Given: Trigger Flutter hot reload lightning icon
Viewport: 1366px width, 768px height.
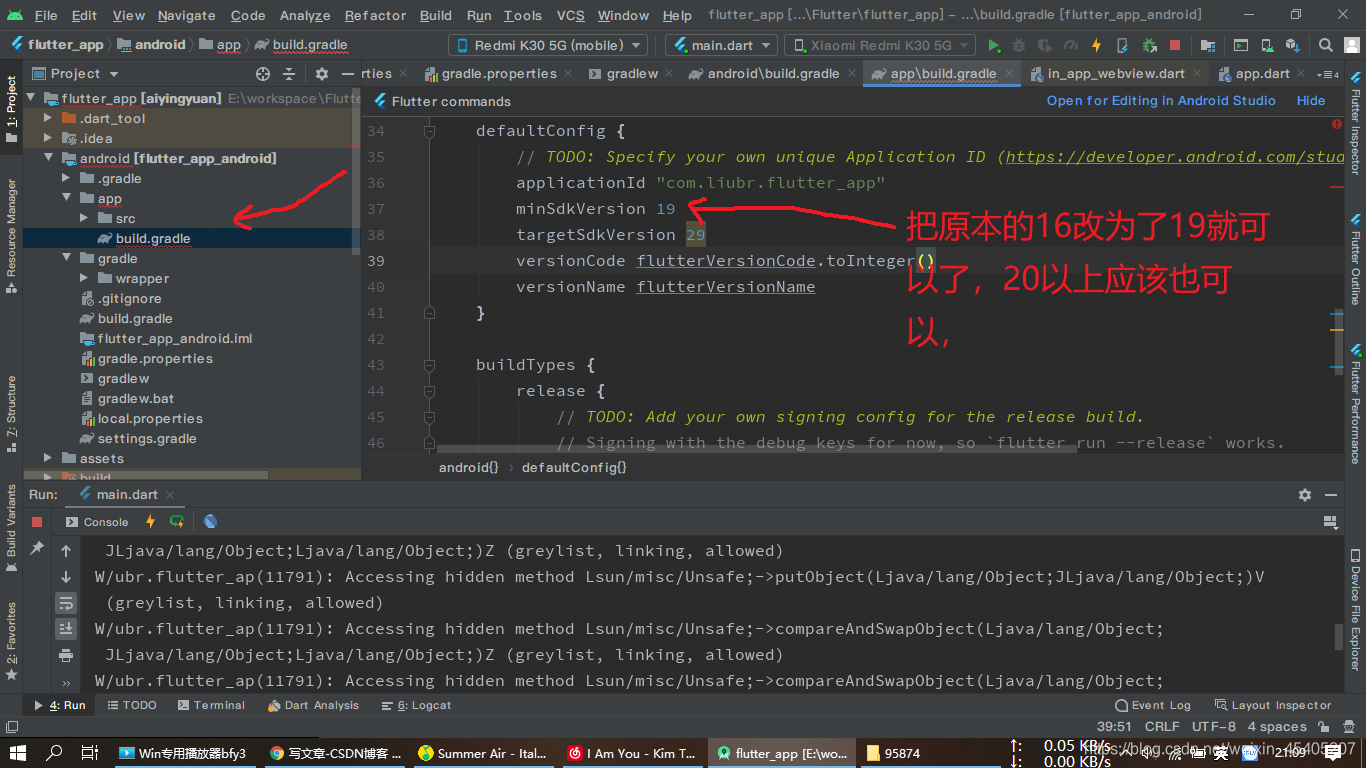Looking at the screenshot, I should tap(1096, 45).
